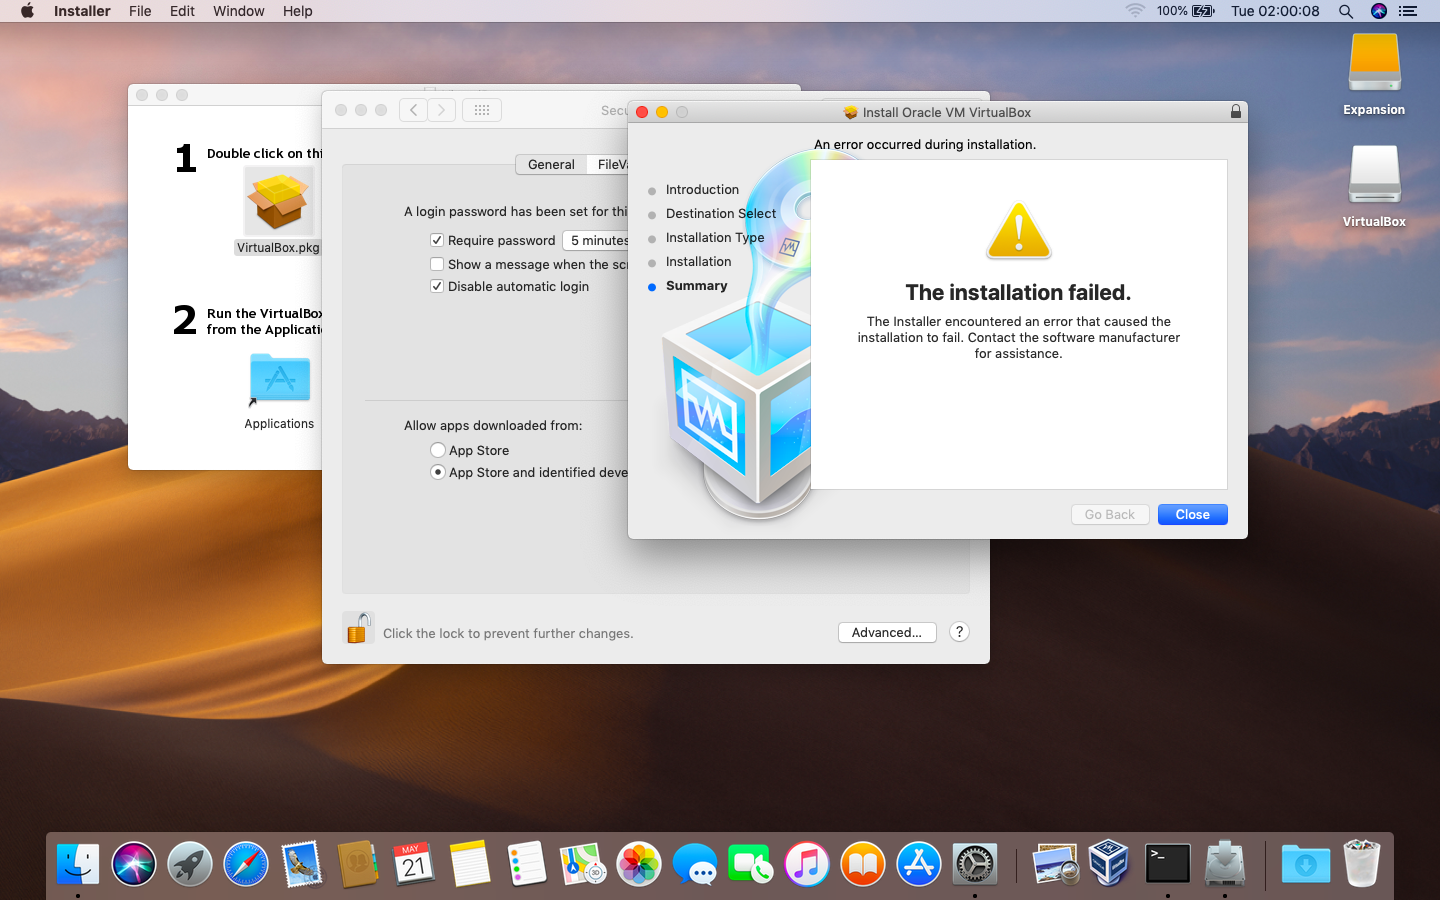Open Preview app in the Dock
1440x900 pixels.
(1056, 864)
